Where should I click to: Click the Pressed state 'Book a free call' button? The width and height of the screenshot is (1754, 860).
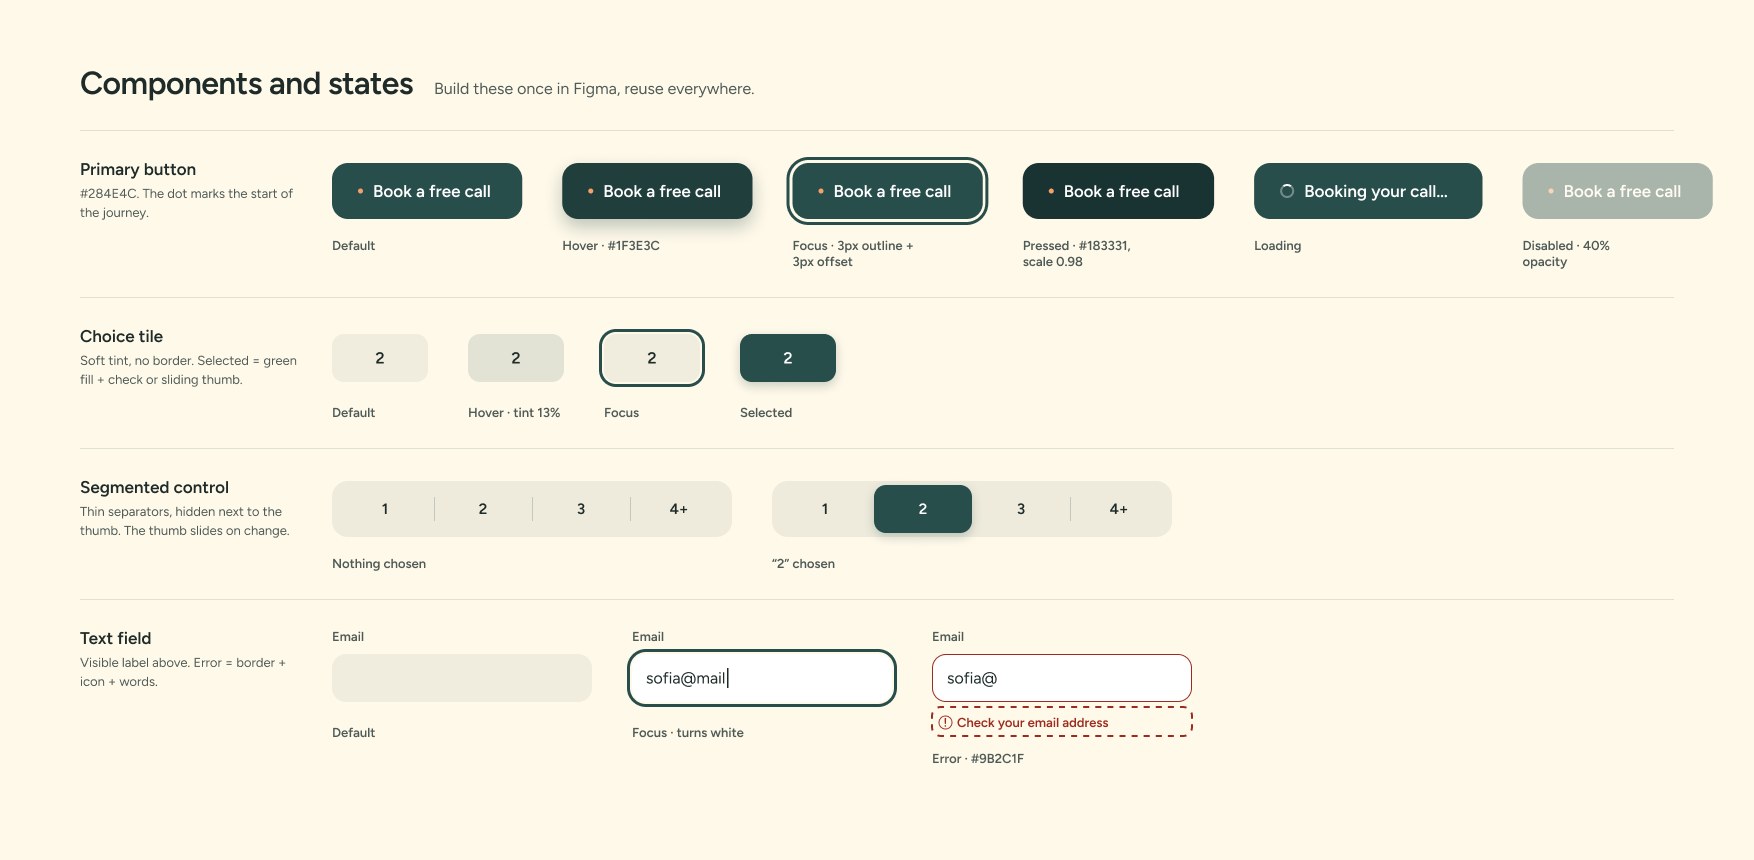coord(1118,191)
